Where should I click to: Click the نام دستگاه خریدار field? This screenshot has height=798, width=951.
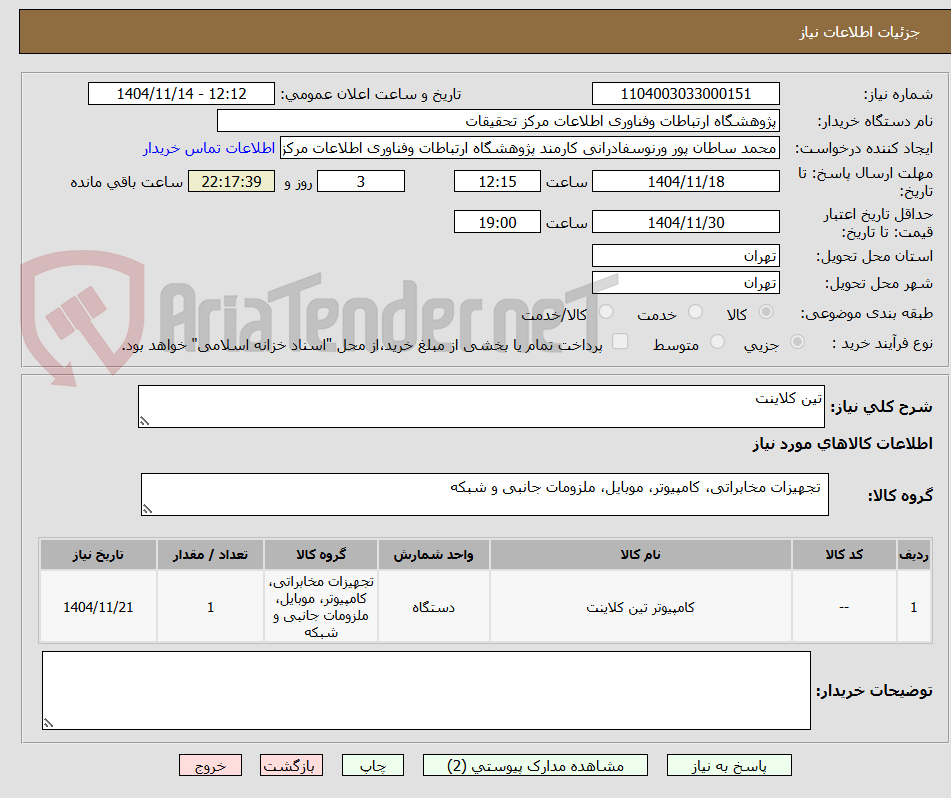[498, 121]
